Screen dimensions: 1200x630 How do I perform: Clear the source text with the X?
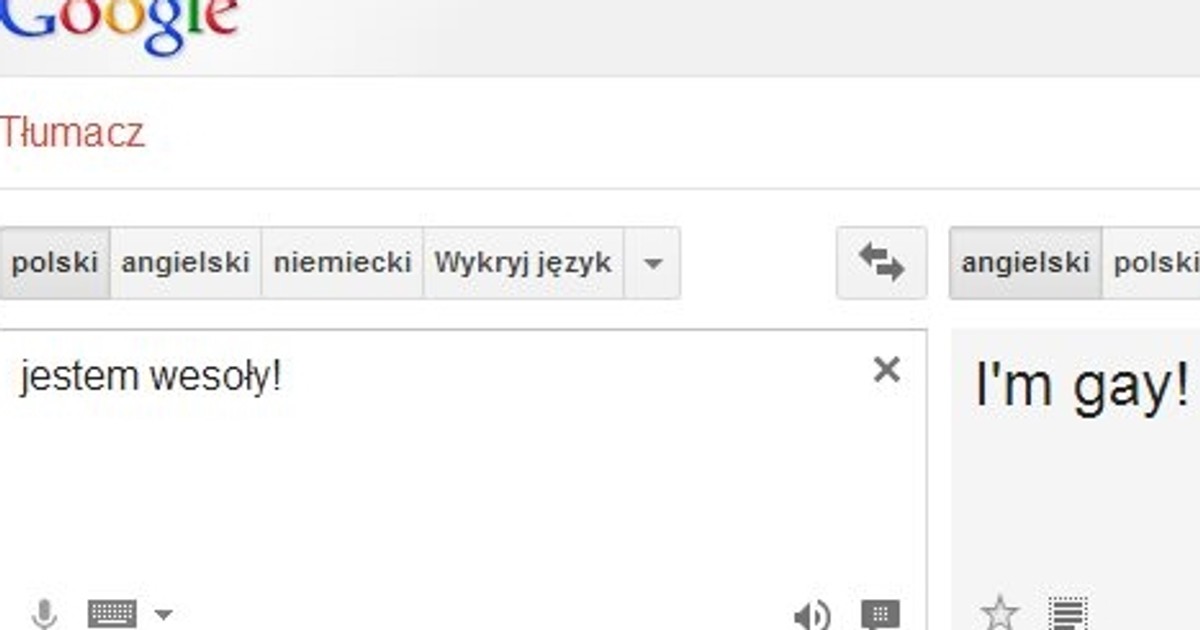coord(886,370)
